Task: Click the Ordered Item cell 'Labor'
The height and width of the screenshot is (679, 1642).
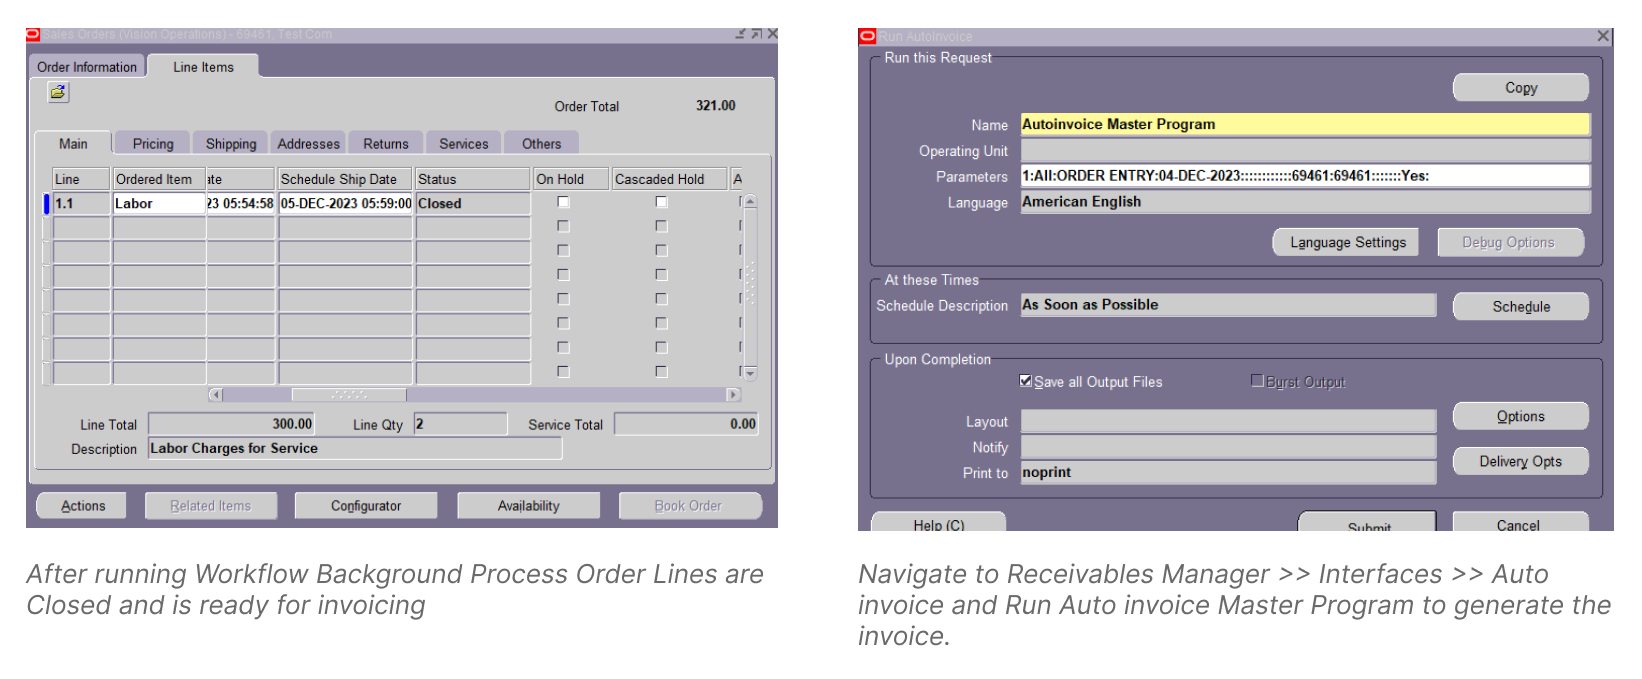Action: (x=159, y=203)
